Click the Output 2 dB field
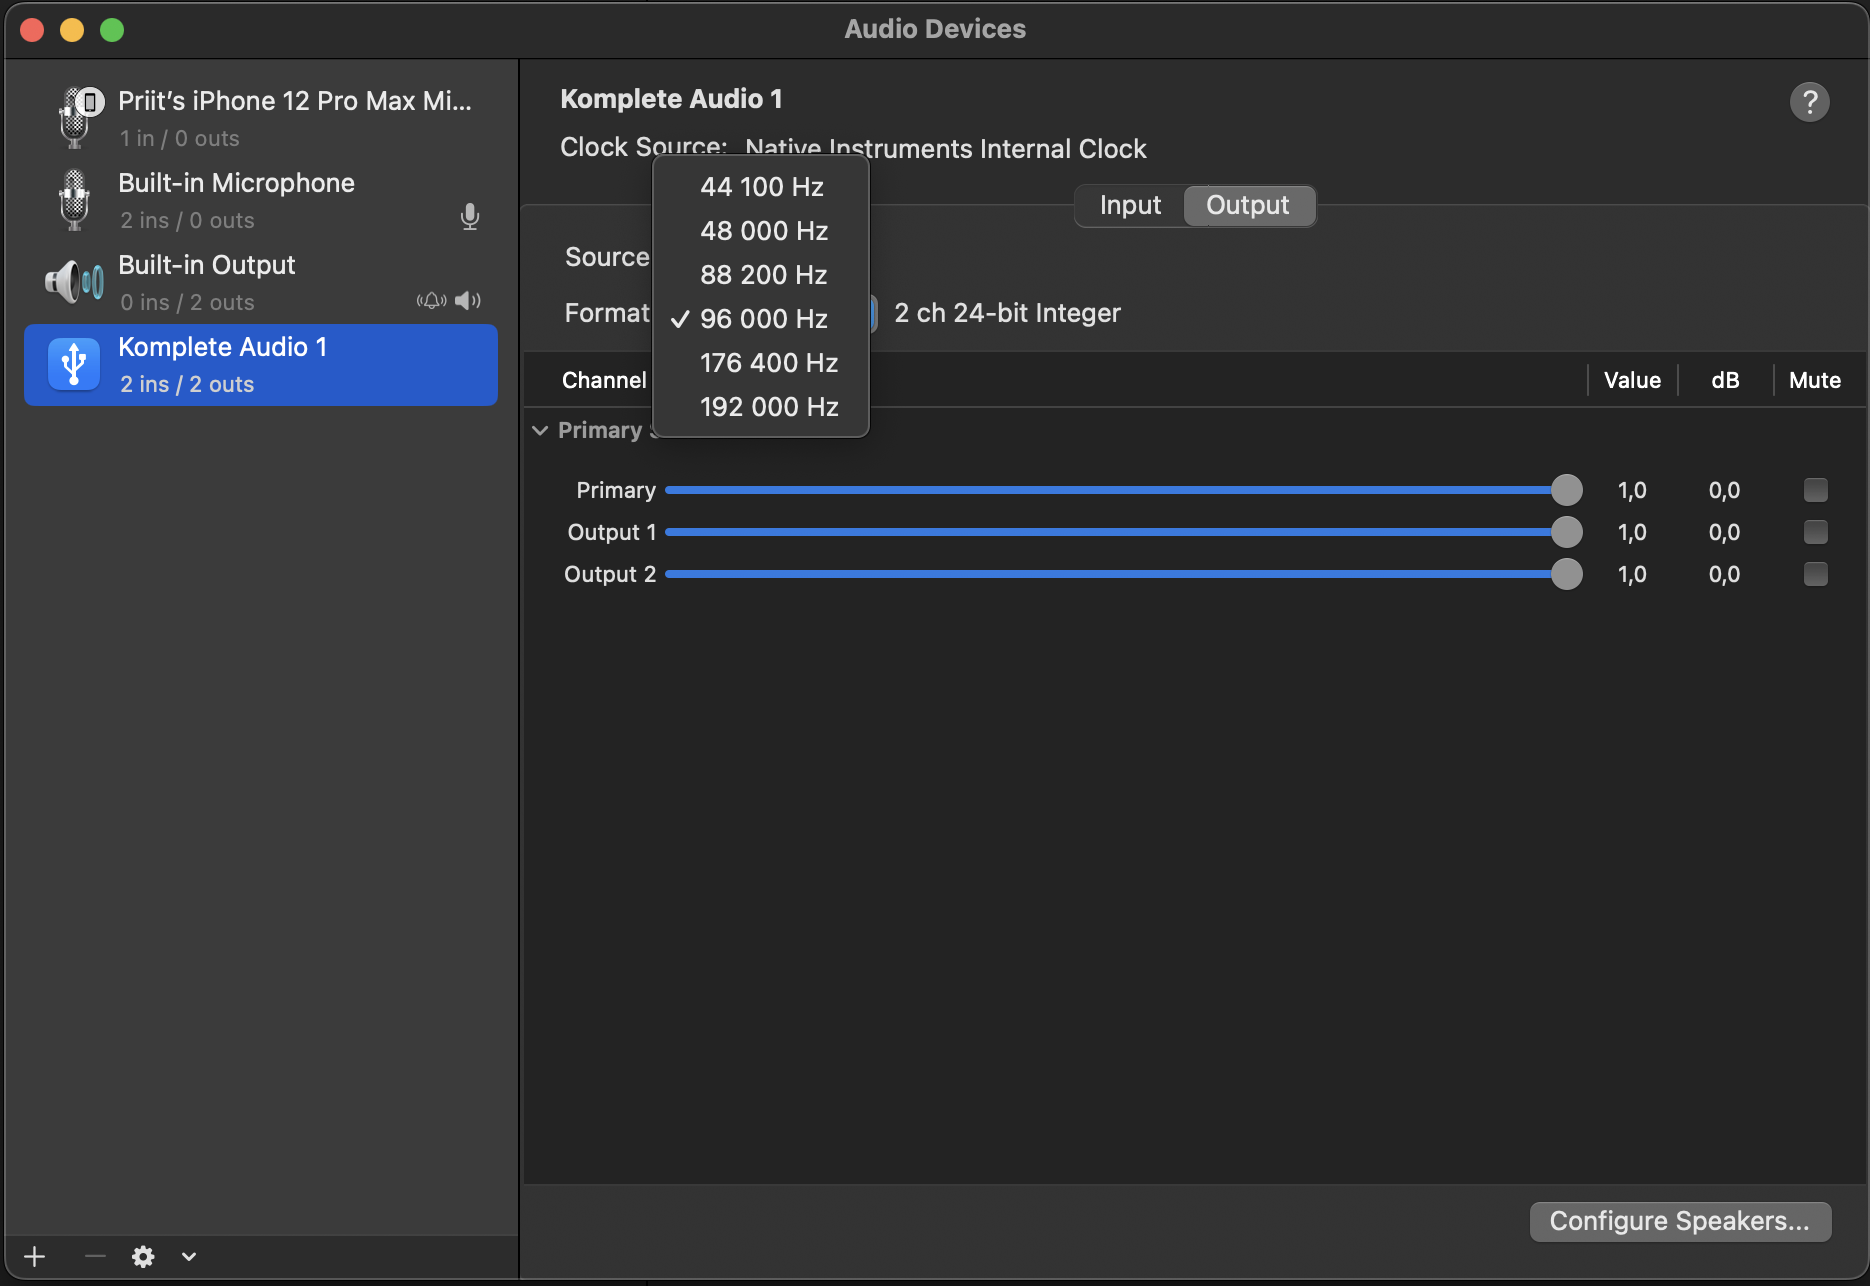Viewport: 1870px width, 1286px height. tap(1724, 574)
